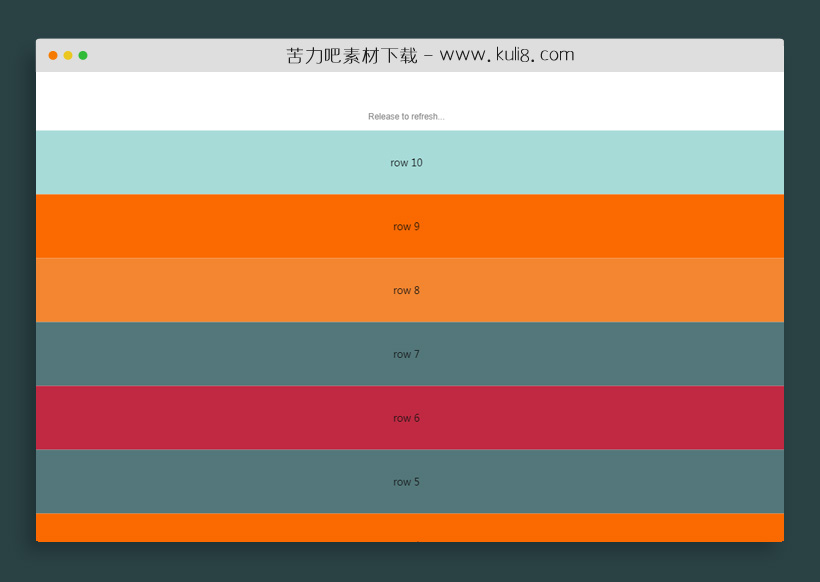Click the red close circle icon
Viewport: 820px width, 582px height.
click(x=52, y=56)
